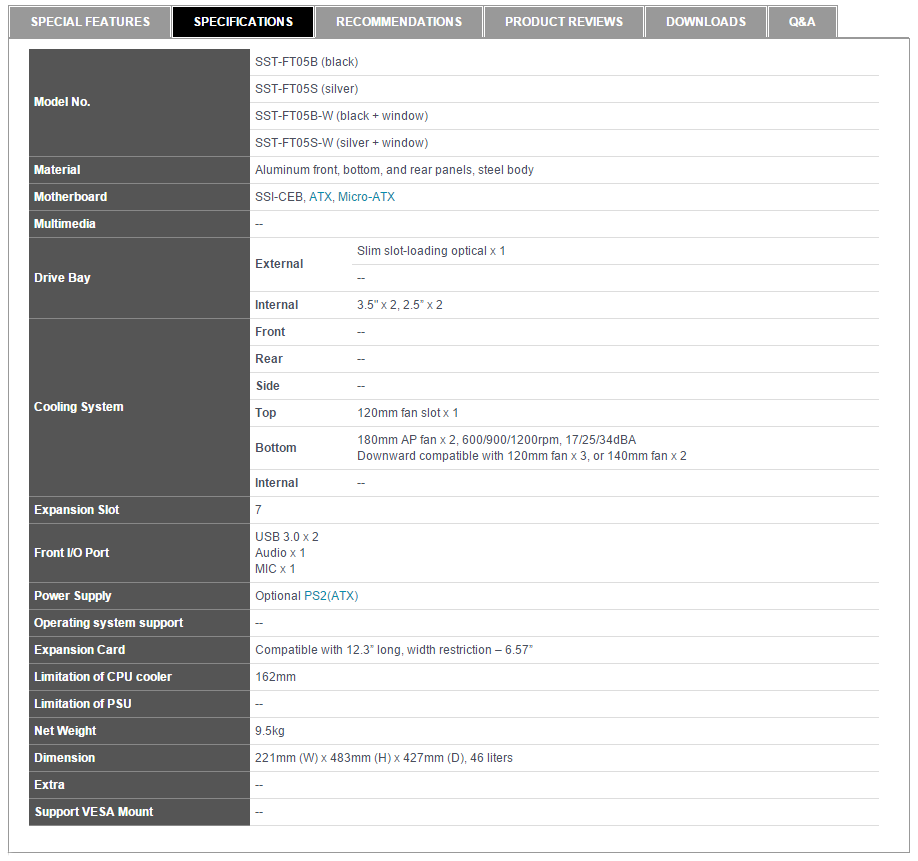Click the Compatible with 12.3" long text
Screen dimensions: 918x861
click(394, 650)
